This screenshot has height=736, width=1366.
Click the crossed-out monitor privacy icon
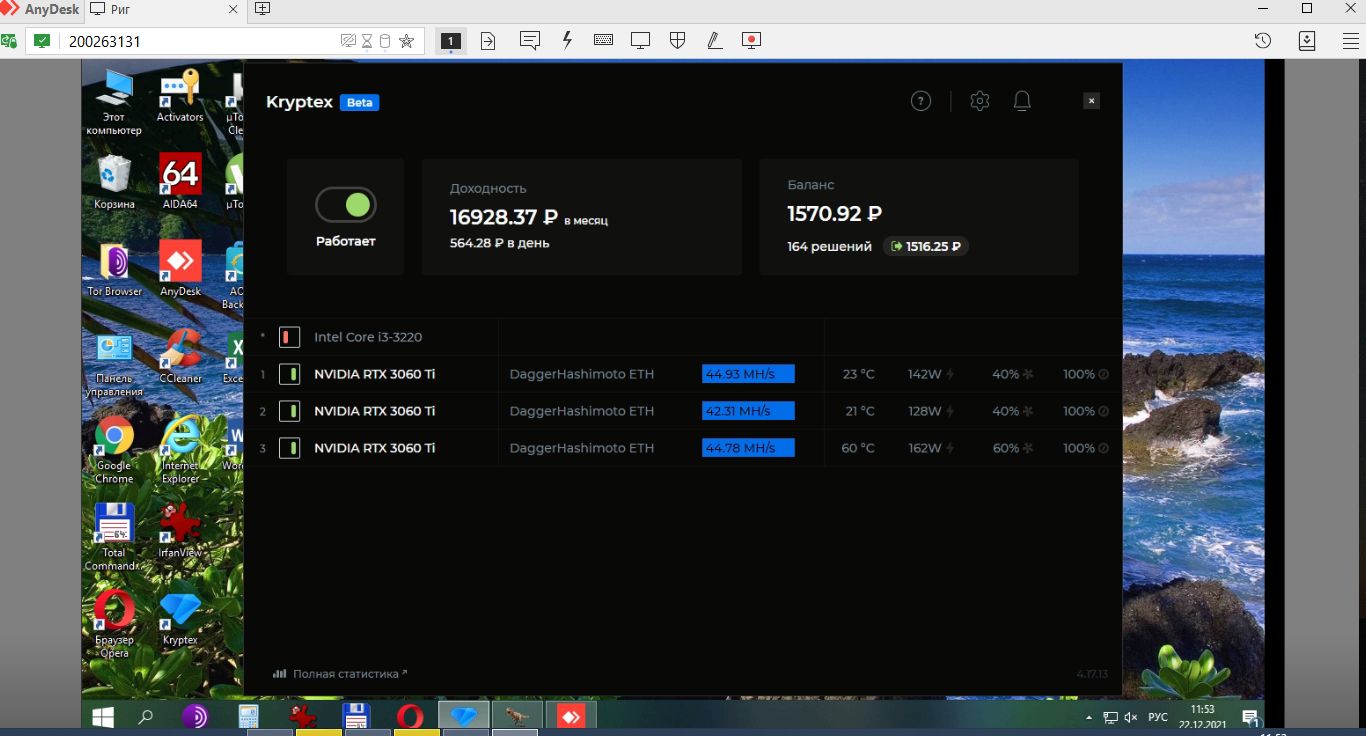(349, 41)
